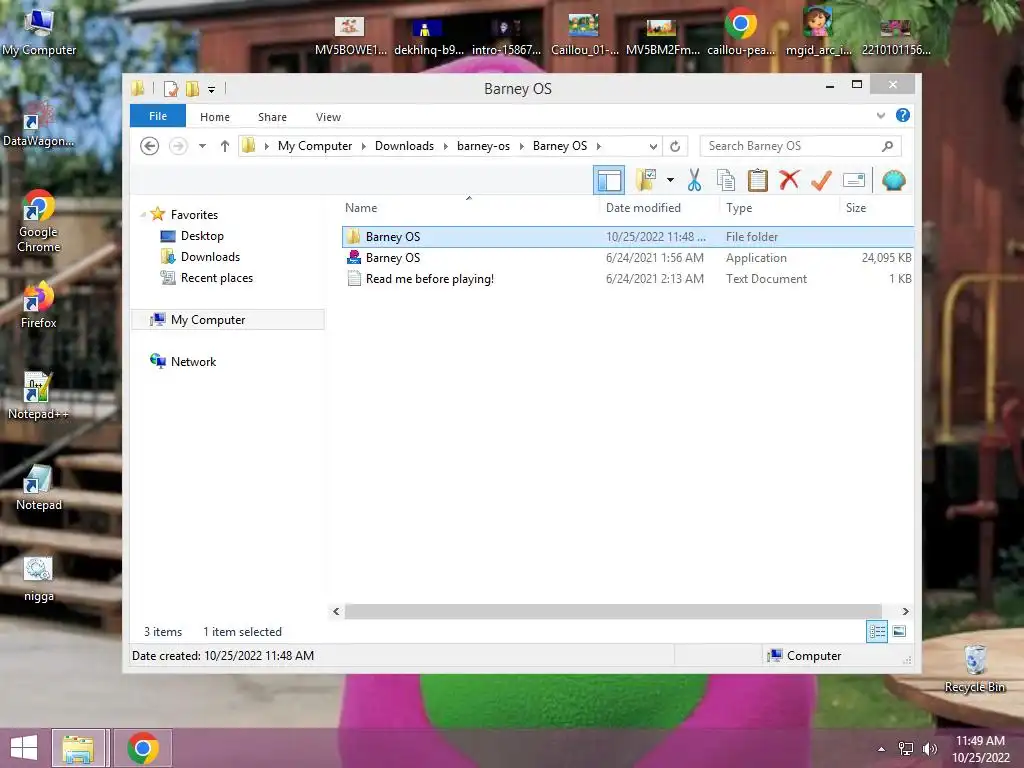Click barney-os in the address breadcrumb
Image resolution: width=1024 pixels, height=768 pixels.
point(483,146)
